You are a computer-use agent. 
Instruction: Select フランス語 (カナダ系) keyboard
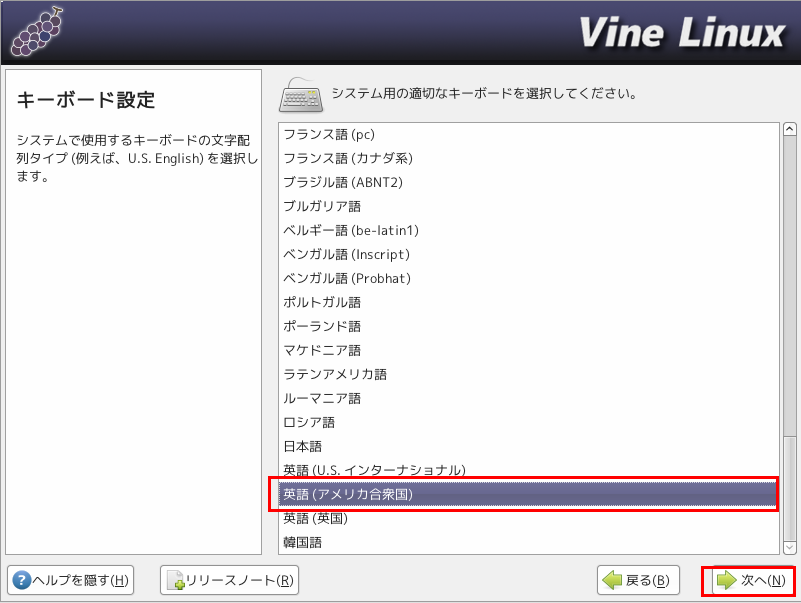[x=529, y=158]
